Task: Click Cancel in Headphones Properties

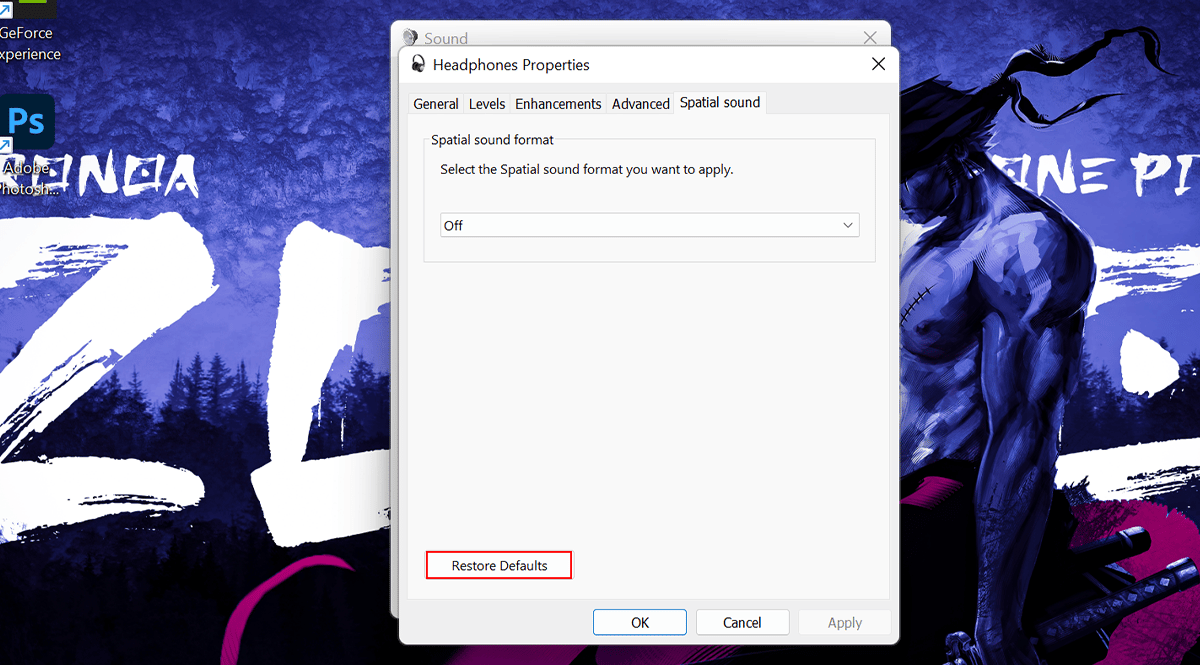Action: coord(742,622)
